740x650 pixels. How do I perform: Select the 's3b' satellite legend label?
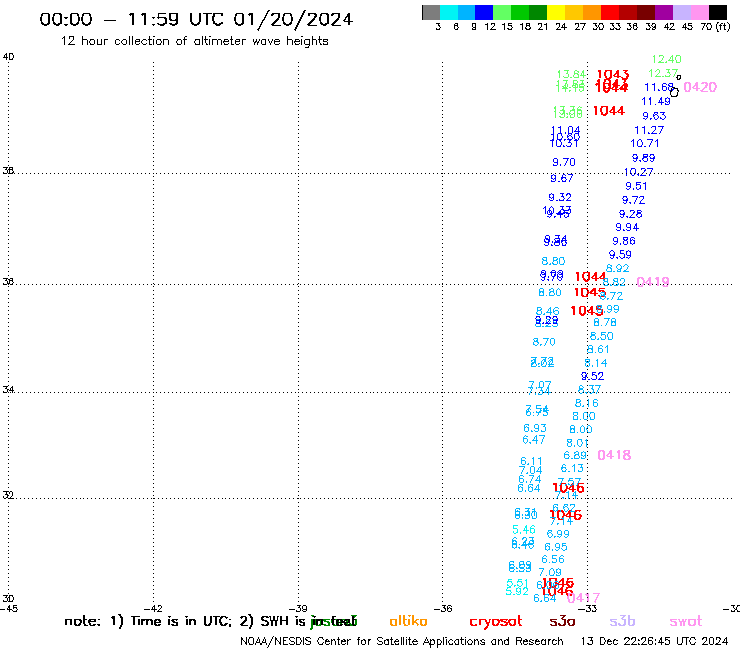(622, 621)
